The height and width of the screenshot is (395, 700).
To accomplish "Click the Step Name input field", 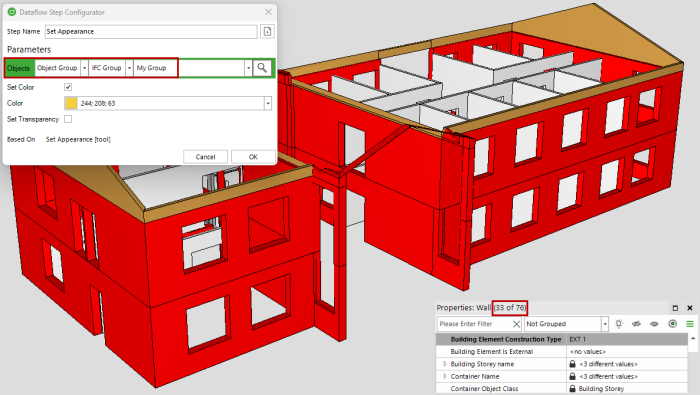I will pyautogui.click(x=151, y=32).
